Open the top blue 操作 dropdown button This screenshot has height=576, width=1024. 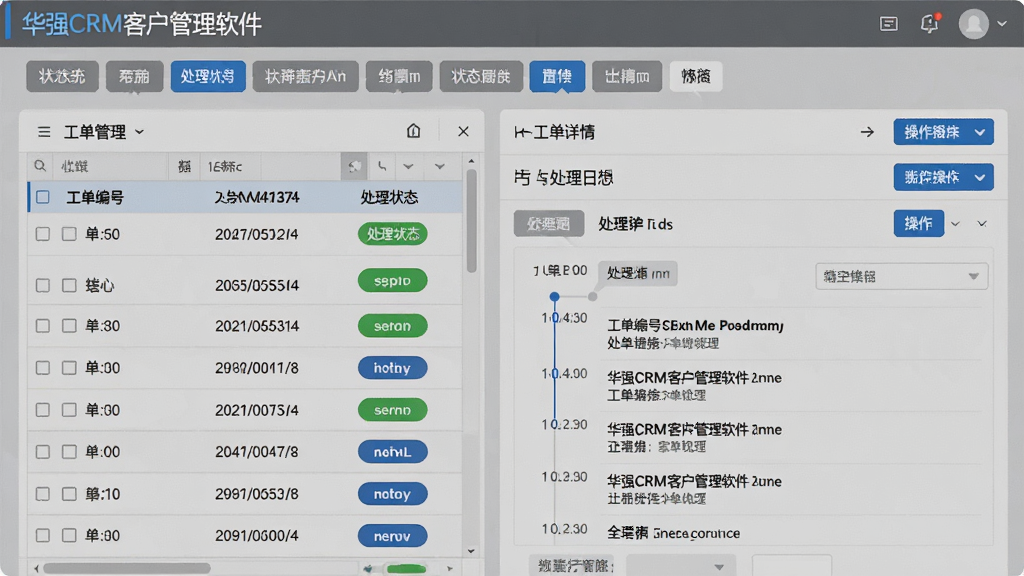944,132
